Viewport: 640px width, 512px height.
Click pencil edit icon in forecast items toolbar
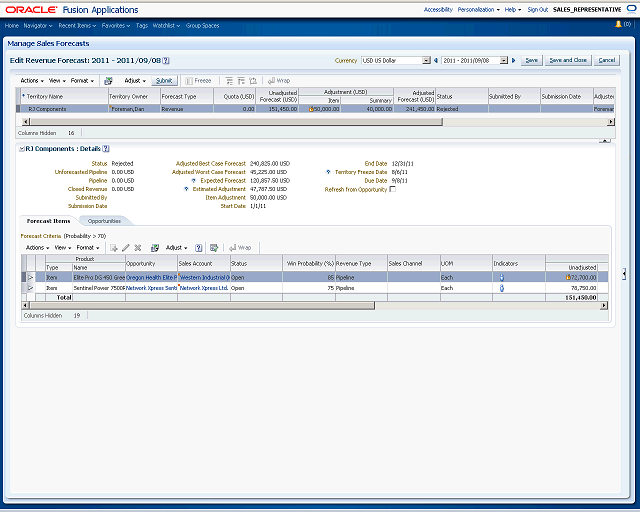[x=126, y=248]
